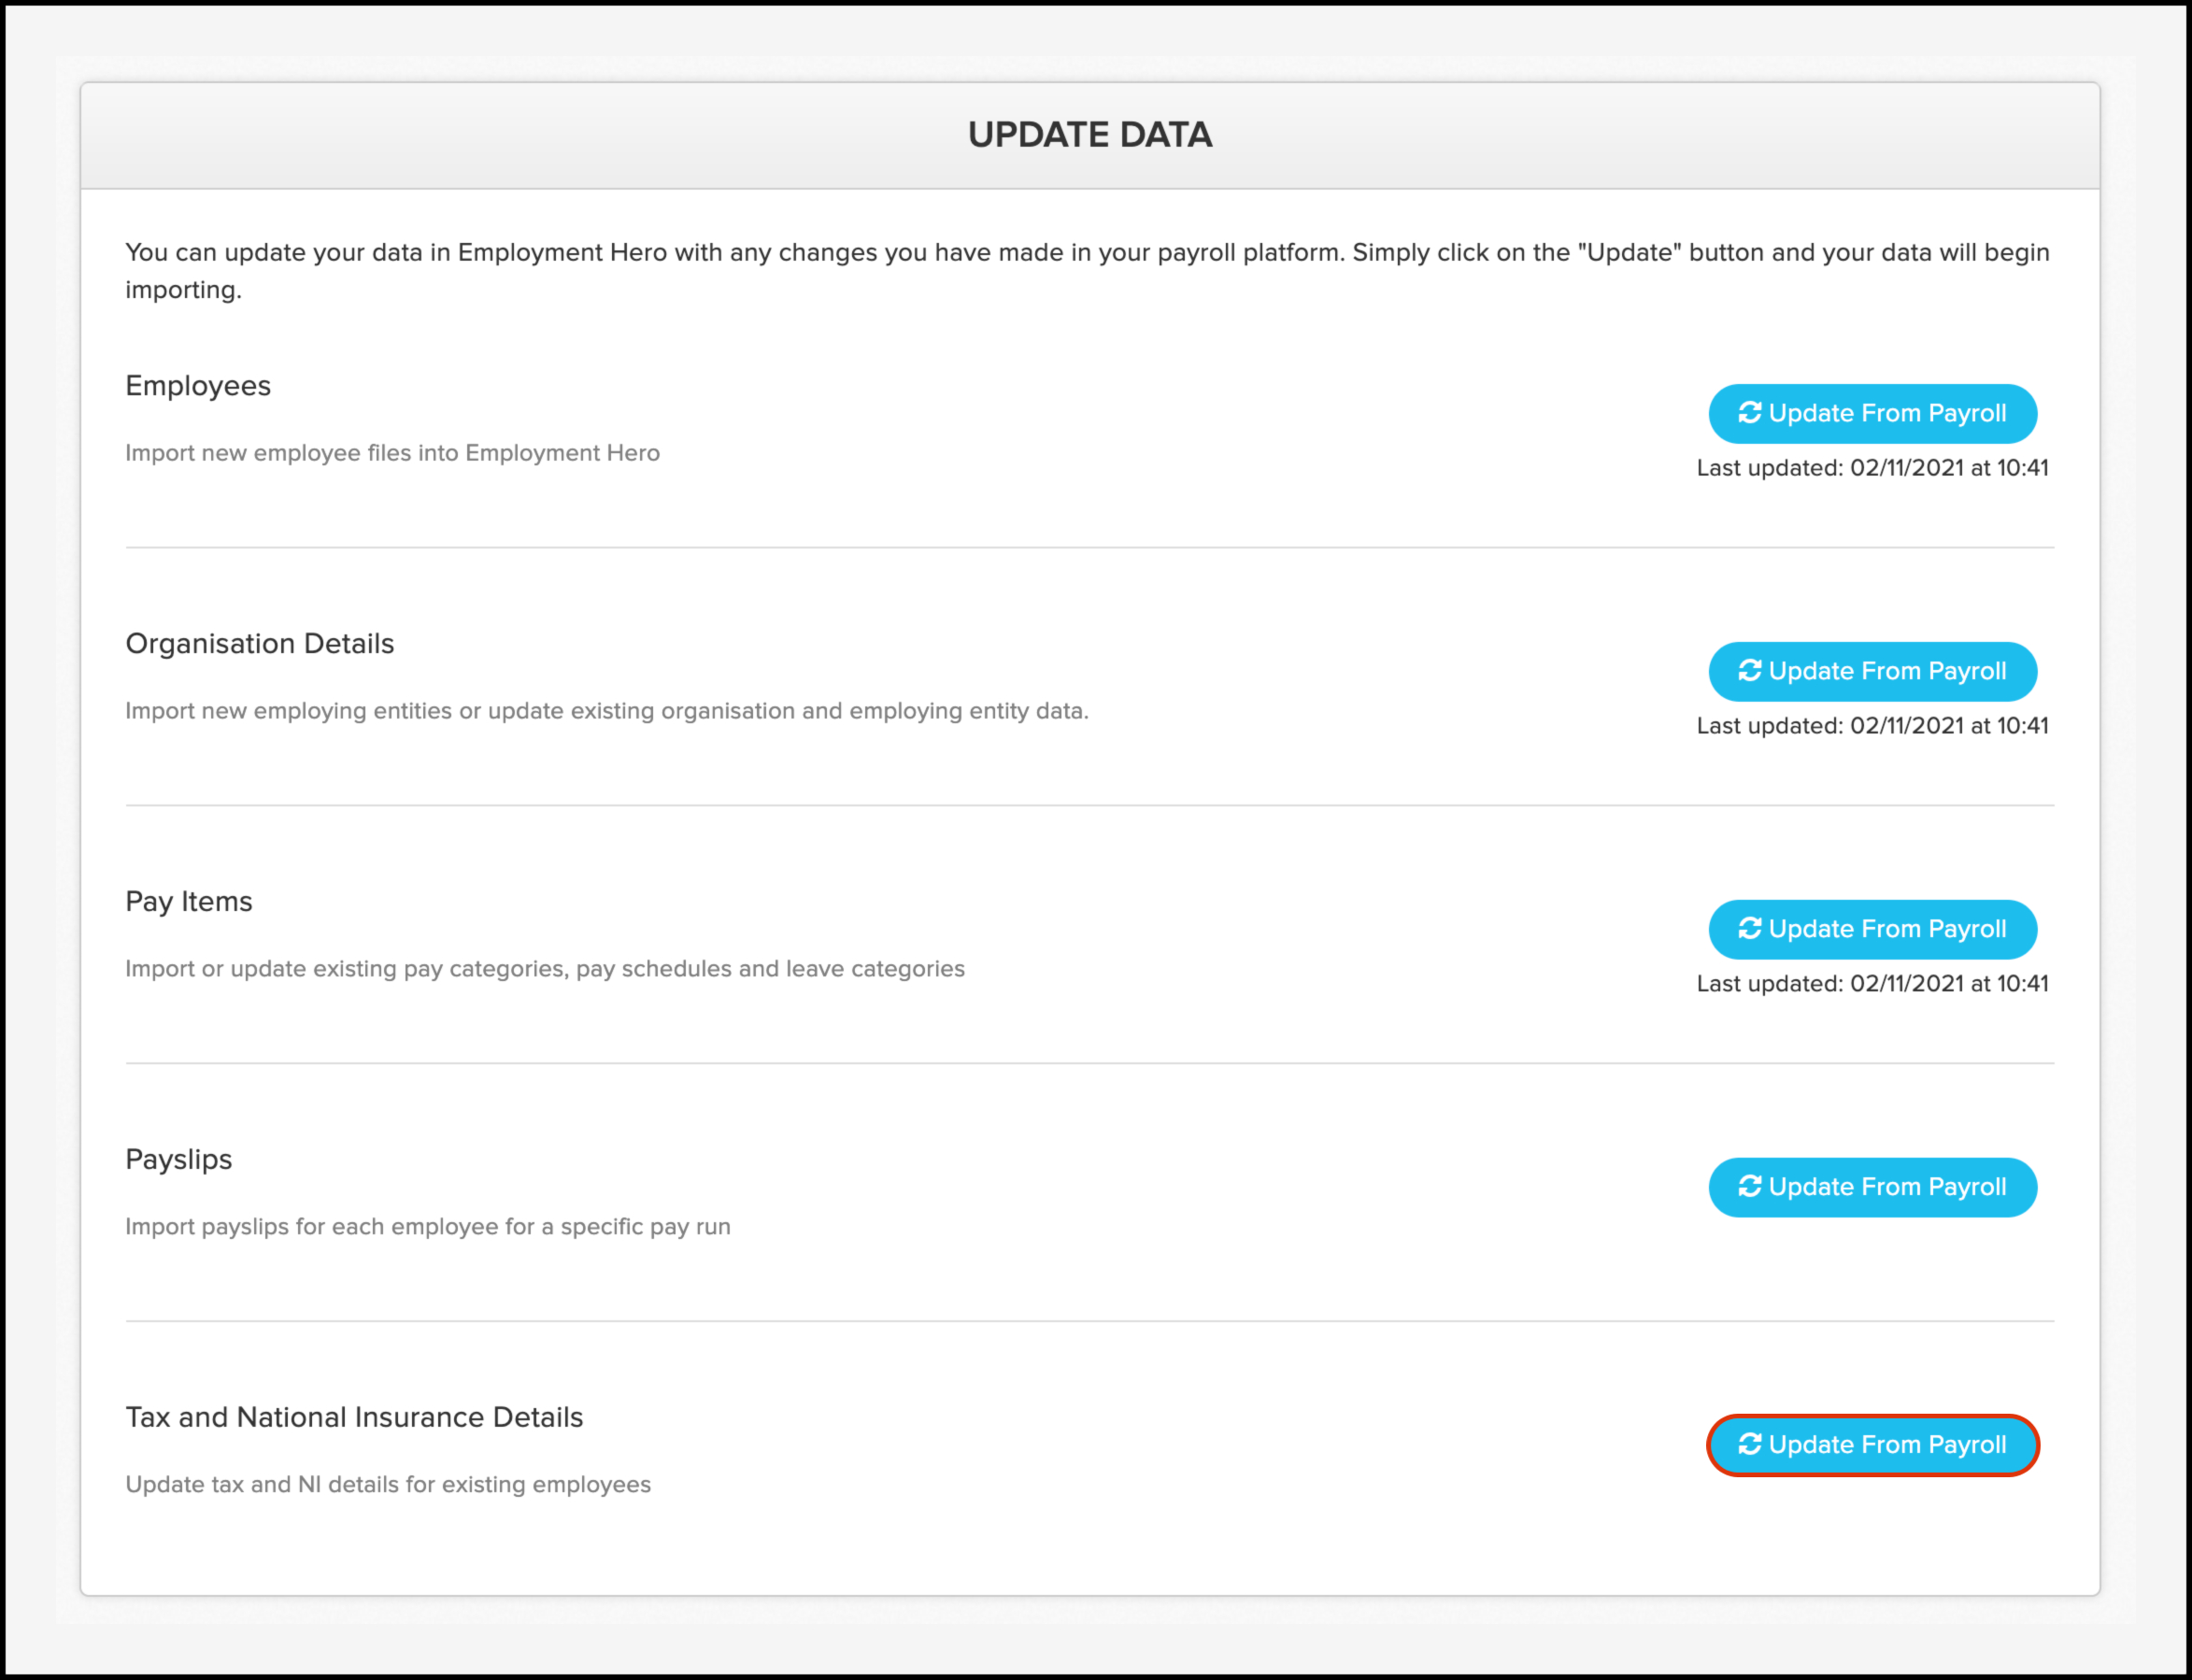Click the sync icon for Tax and NI update
The width and height of the screenshot is (2192, 1680).
(x=1749, y=1445)
